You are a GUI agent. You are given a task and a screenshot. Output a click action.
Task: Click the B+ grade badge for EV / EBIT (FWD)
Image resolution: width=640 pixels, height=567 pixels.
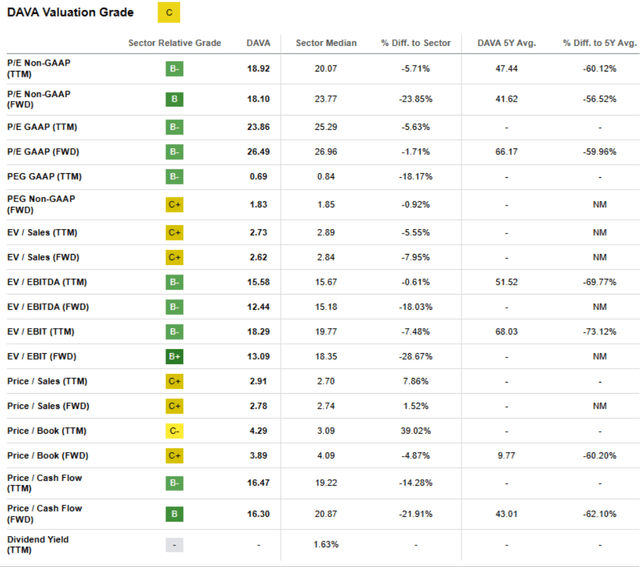pos(174,356)
